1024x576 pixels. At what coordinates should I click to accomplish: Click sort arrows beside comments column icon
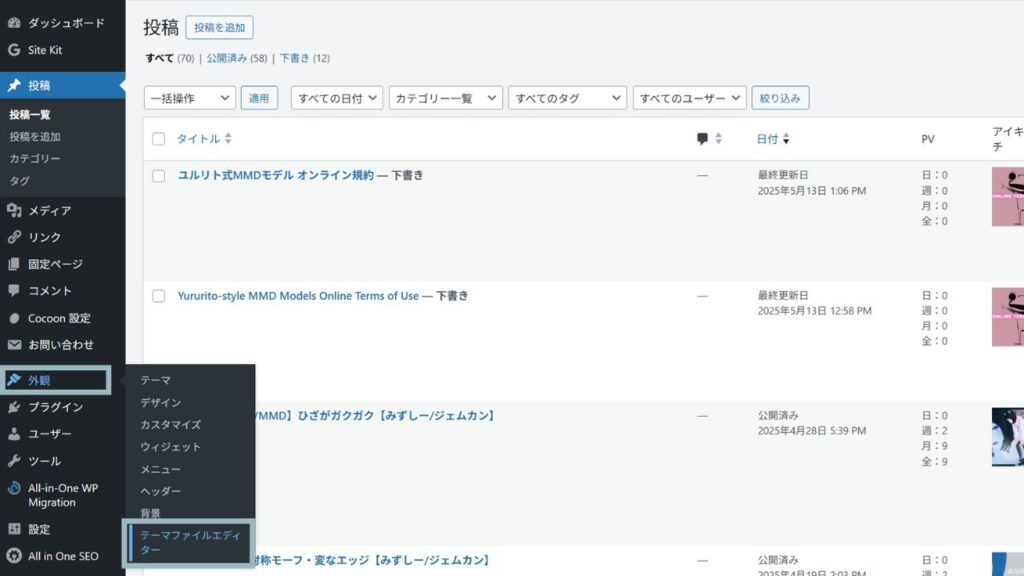(x=718, y=138)
